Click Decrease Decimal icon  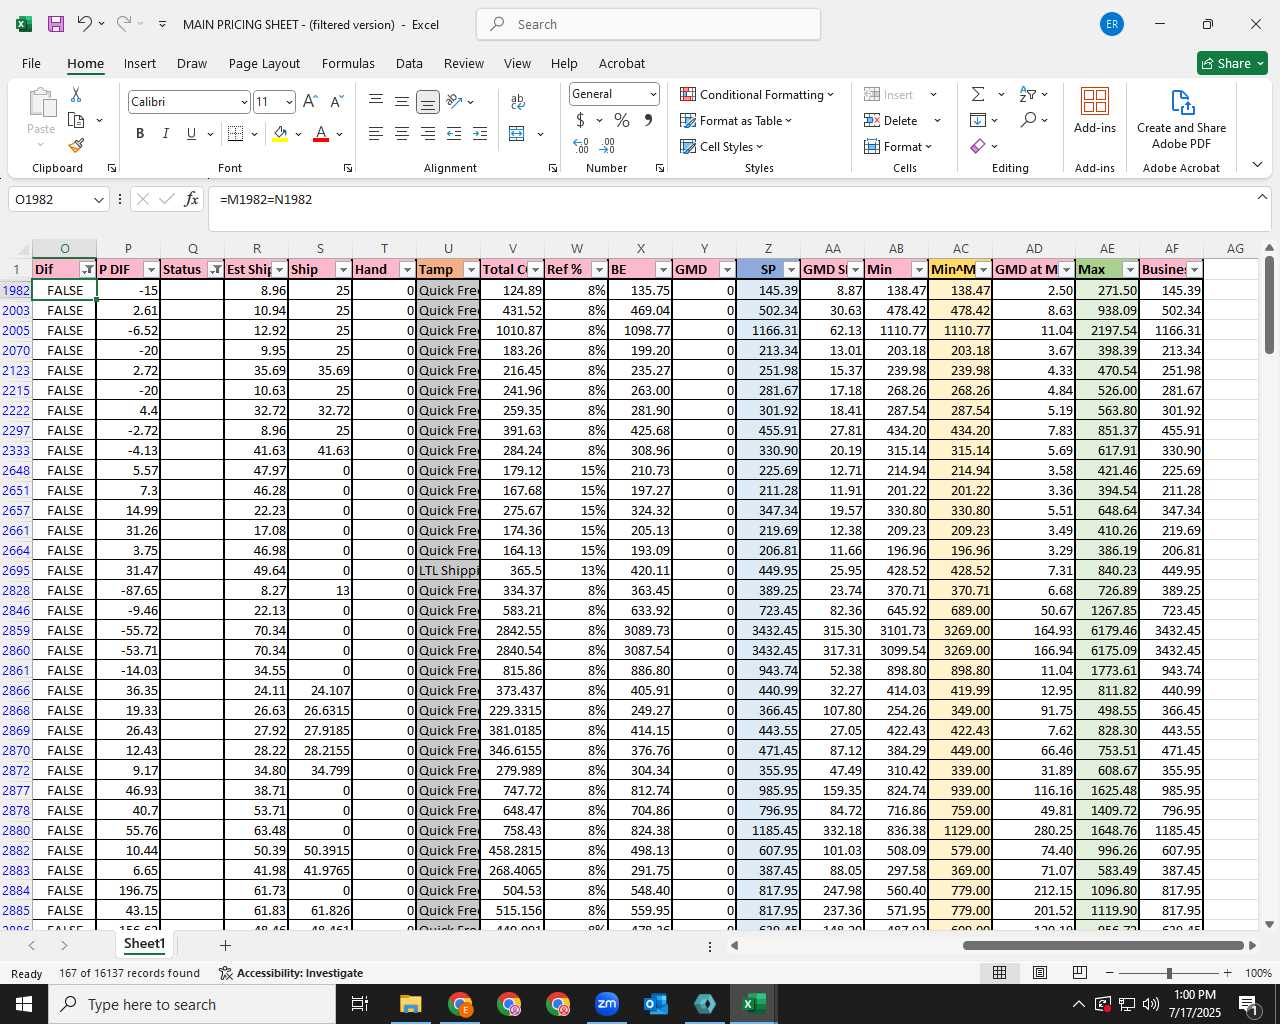point(608,146)
